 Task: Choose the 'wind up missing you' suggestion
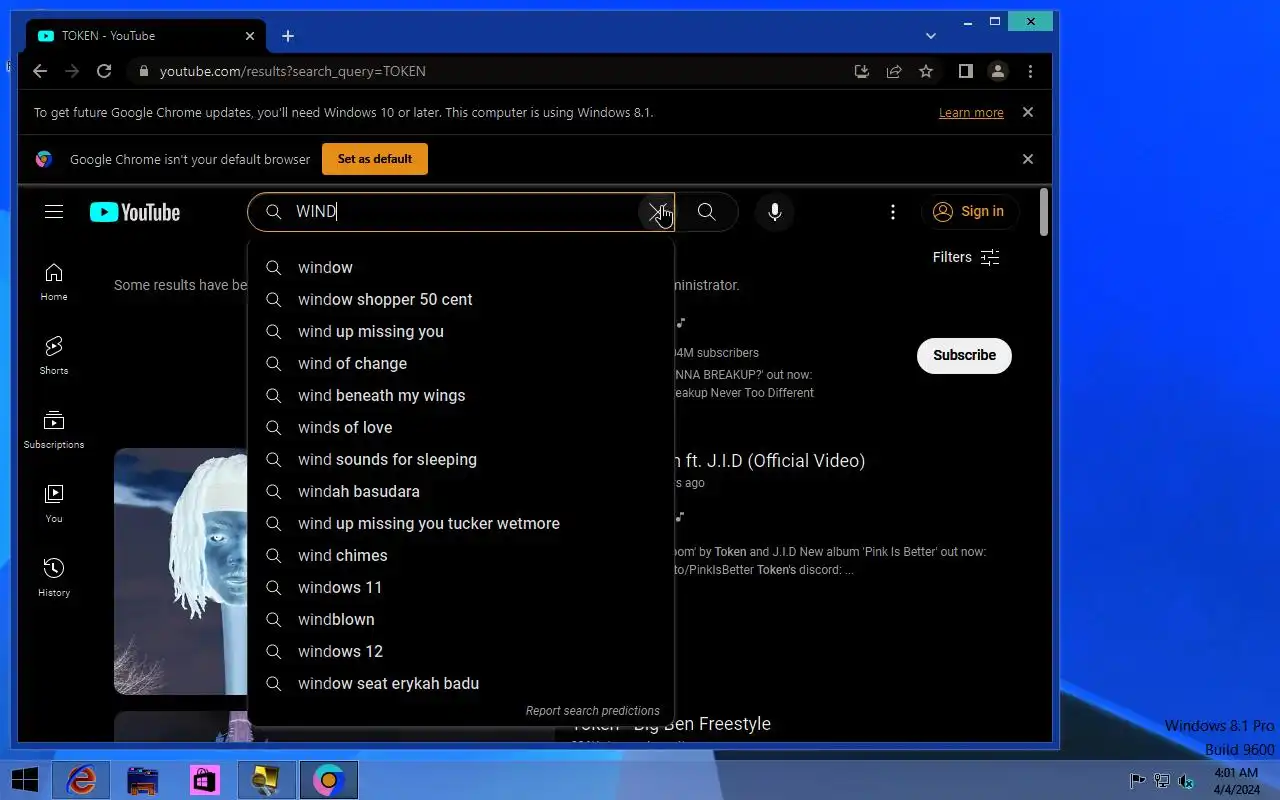(461, 331)
